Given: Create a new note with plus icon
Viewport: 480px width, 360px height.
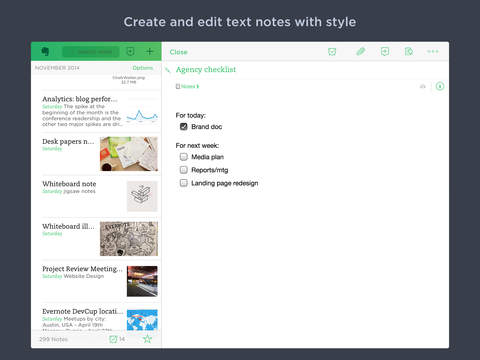Looking at the screenshot, I should pyautogui.click(x=150, y=51).
